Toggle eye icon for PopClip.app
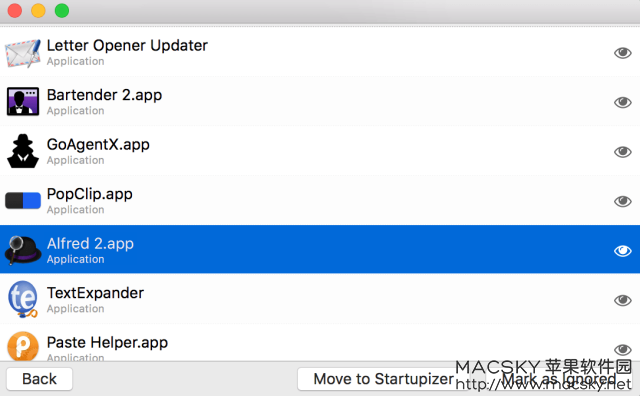640x396 pixels. [x=623, y=201]
